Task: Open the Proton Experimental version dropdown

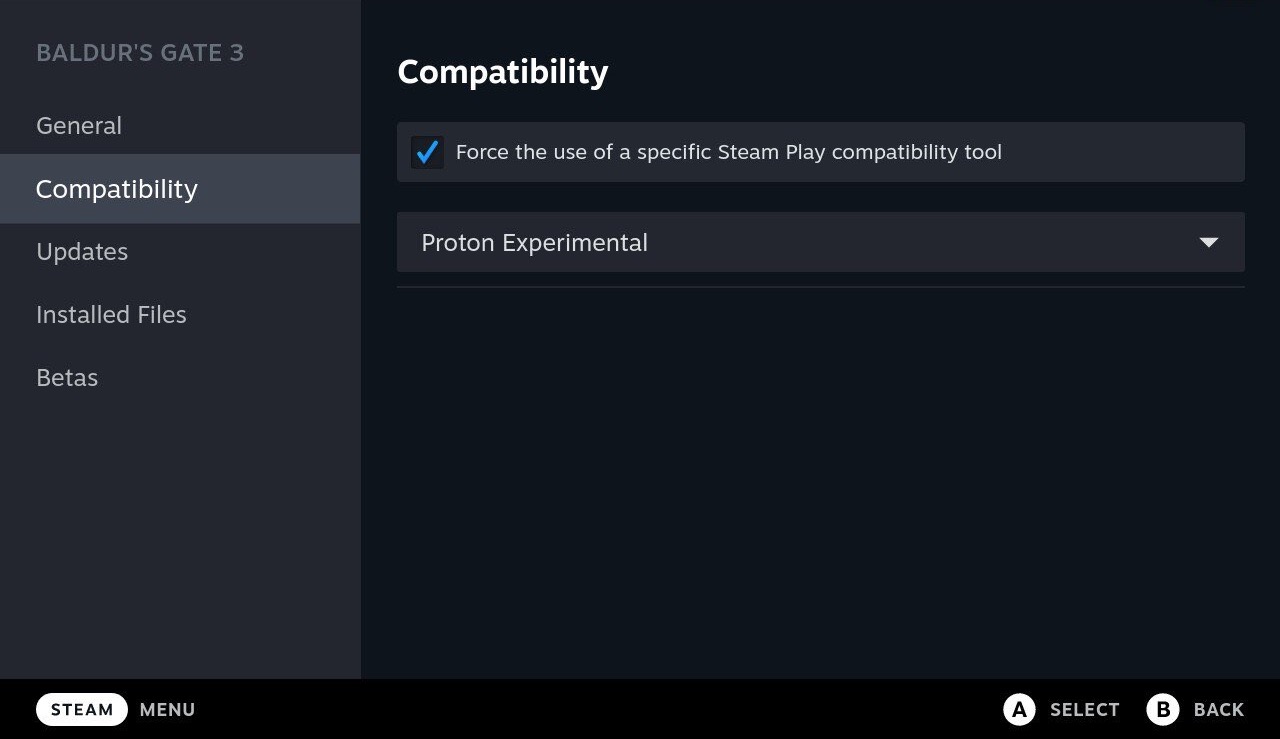Action: coord(820,242)
